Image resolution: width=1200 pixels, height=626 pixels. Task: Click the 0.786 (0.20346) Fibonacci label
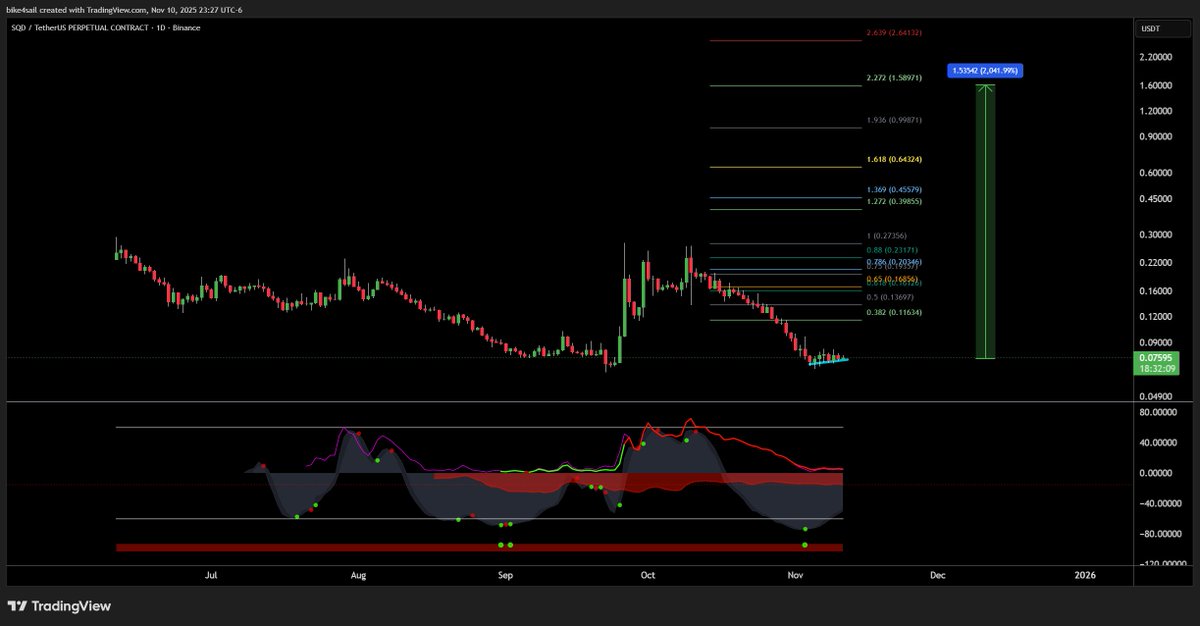(x=894, y=261)
